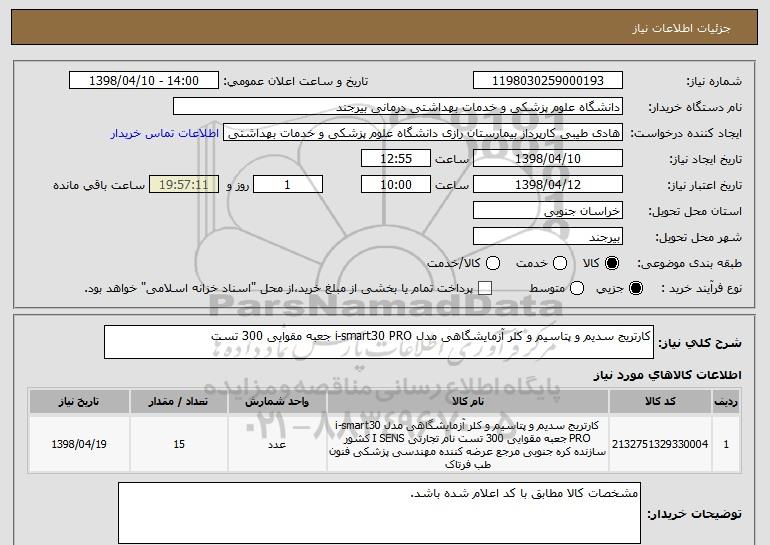
Task: Click the delivery city field بیرجند
Action: click(548, 237)
